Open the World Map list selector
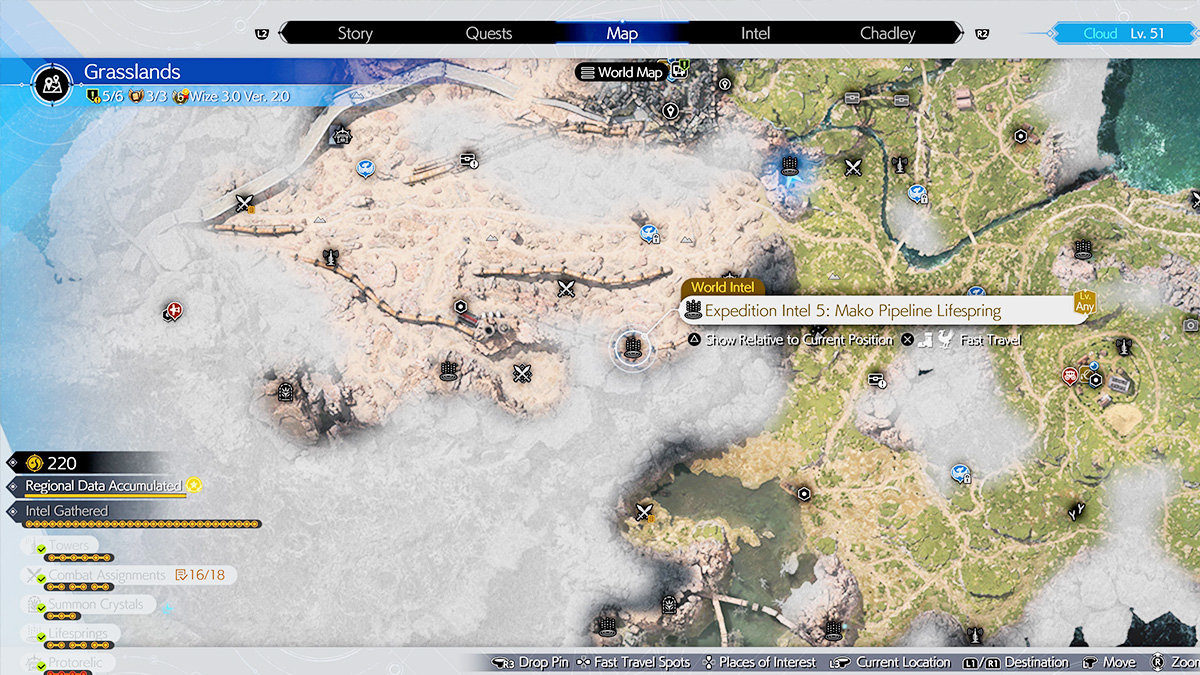Screen dimensions: 1200x675 621,72
